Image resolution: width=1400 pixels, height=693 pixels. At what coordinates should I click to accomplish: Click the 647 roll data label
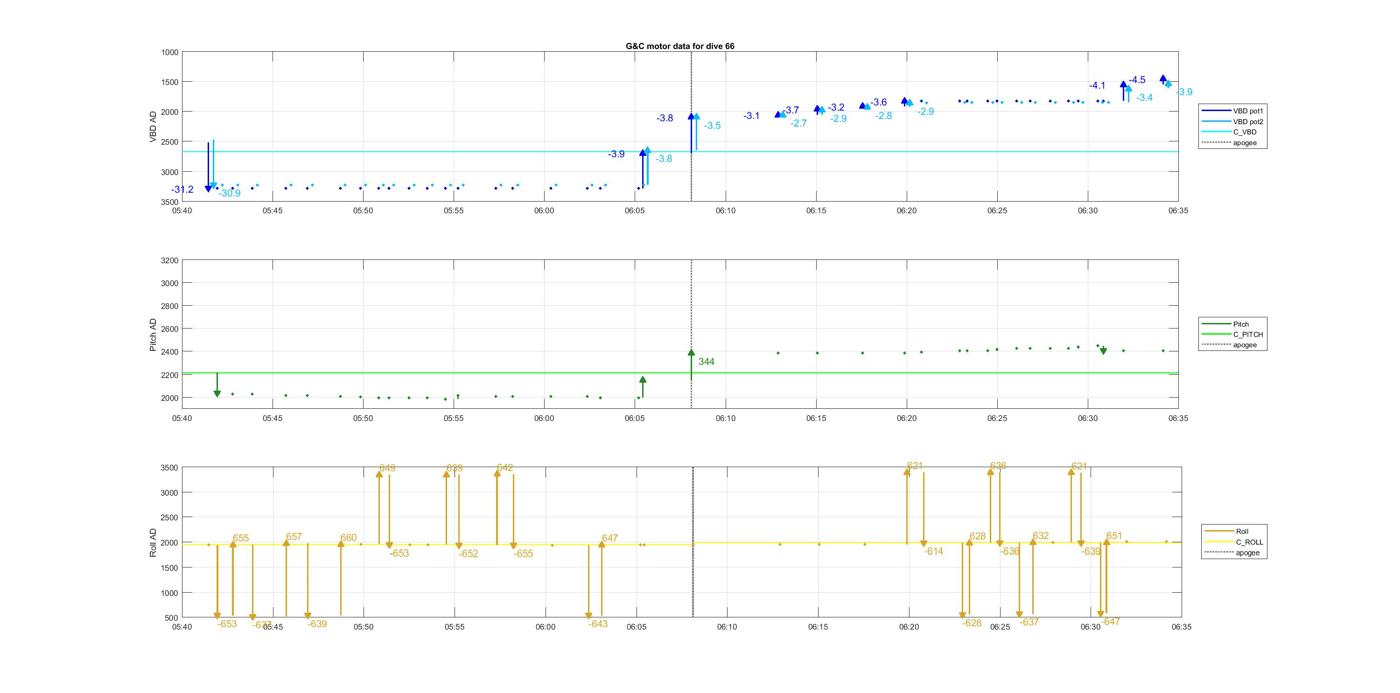tap(609, 539)
